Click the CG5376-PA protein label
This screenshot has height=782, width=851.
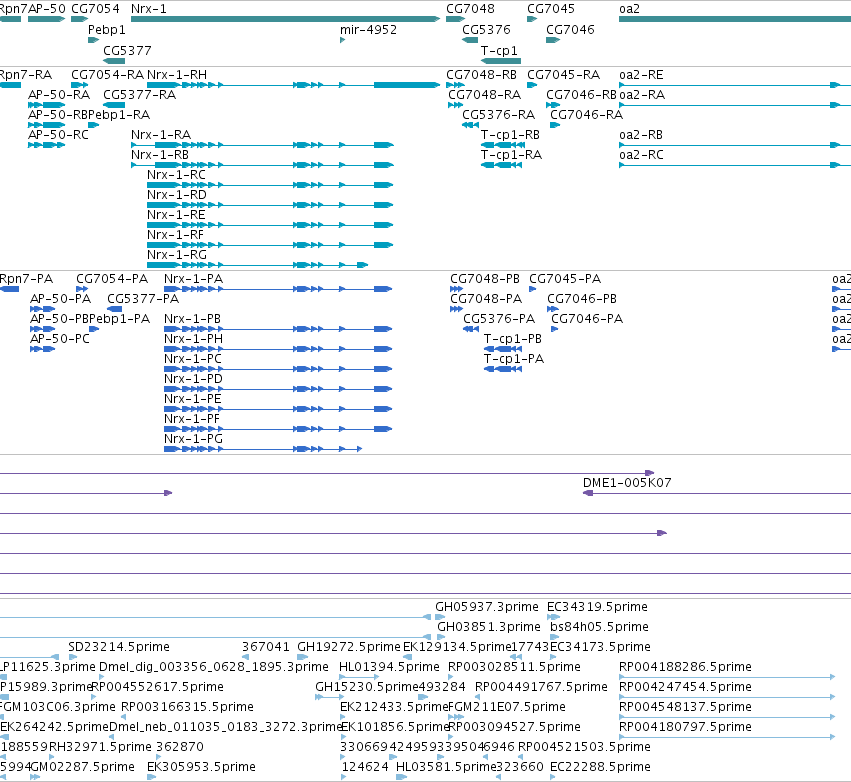[x=499, y=319]
